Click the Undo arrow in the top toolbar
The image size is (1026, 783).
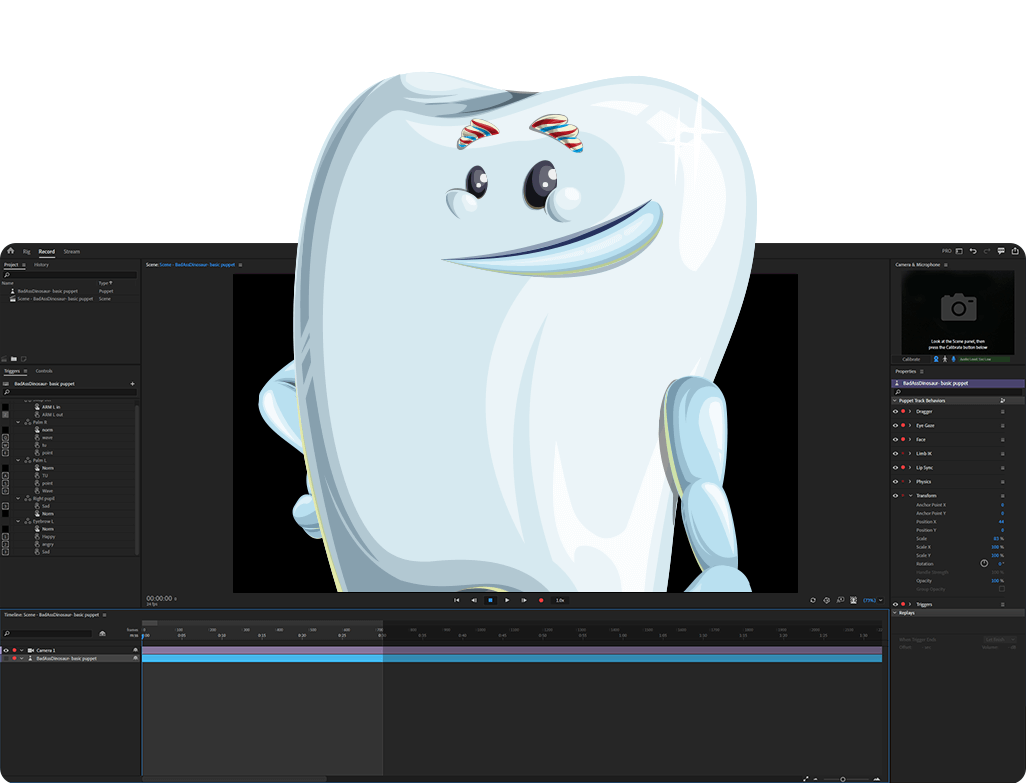point(974,251)
